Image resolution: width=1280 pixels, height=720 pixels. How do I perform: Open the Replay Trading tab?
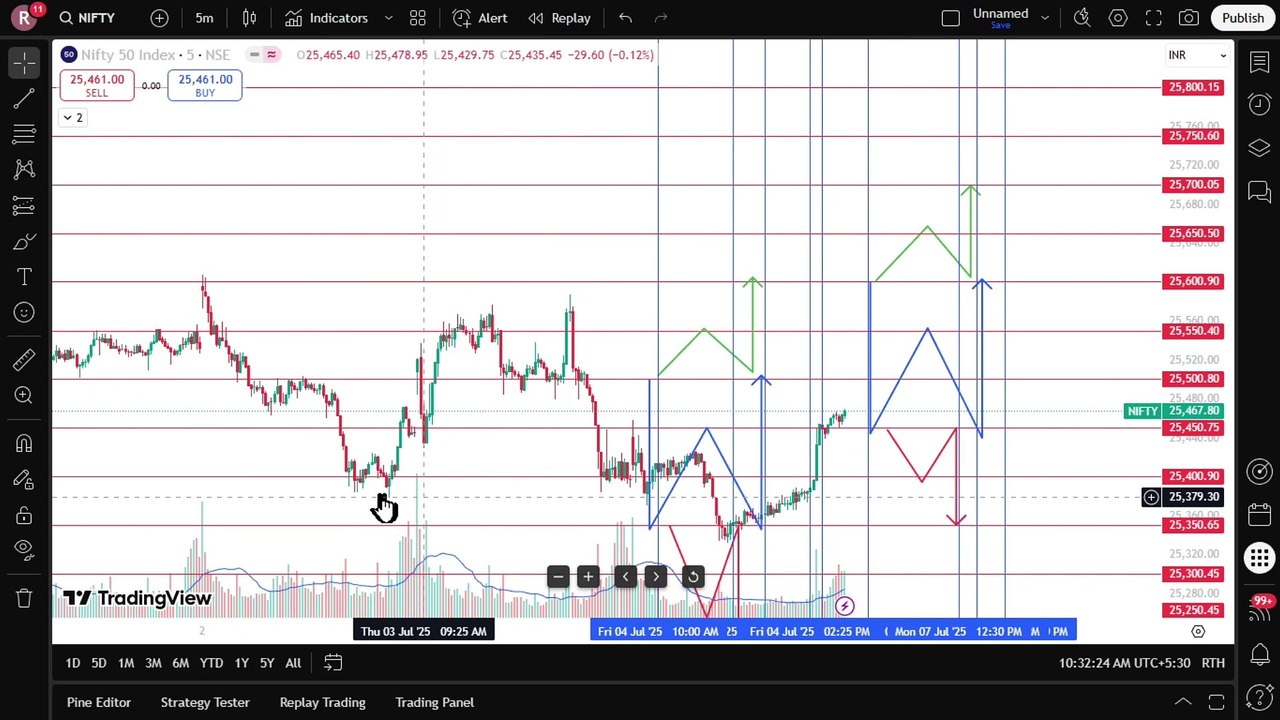coord(323,702)
